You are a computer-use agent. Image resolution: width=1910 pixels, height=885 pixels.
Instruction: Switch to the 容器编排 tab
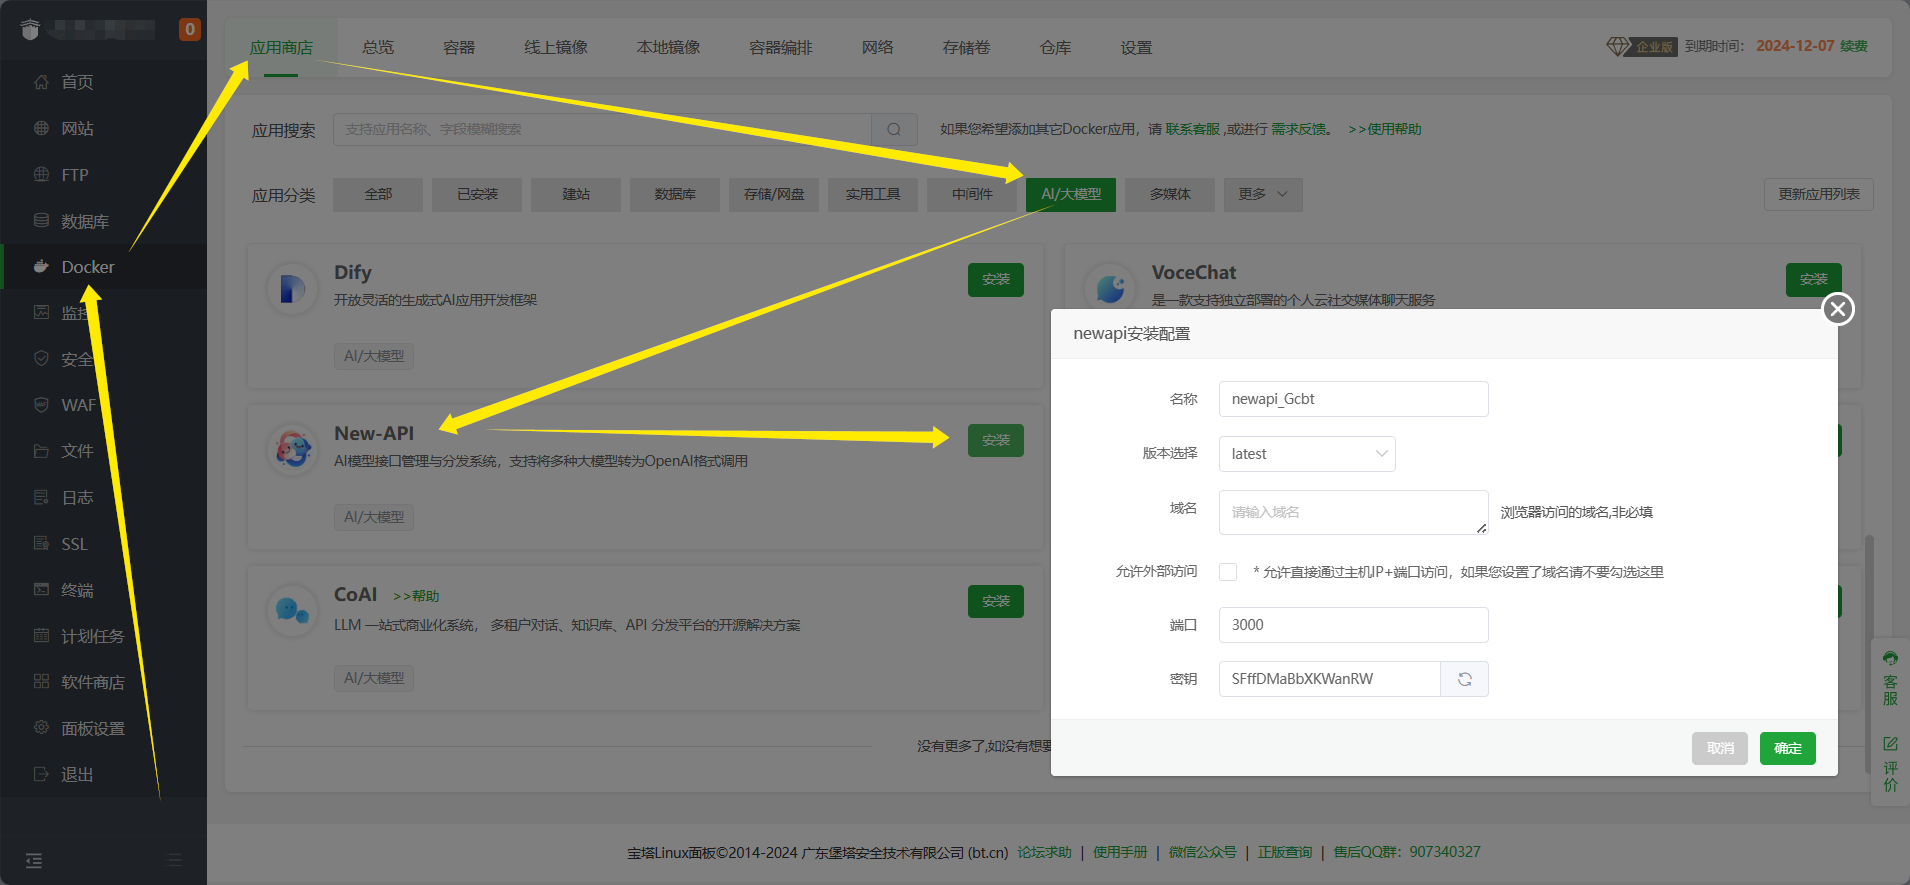780,47
